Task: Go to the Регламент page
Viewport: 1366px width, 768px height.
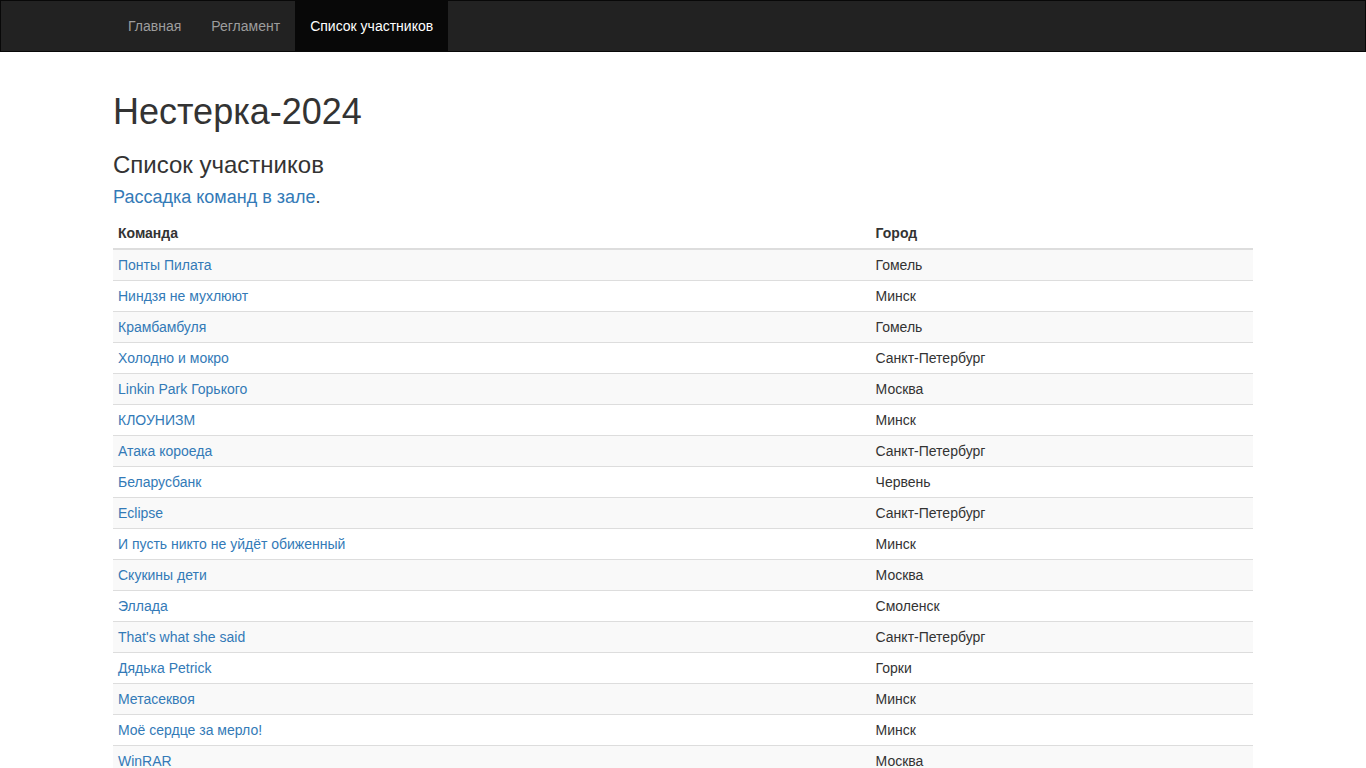Action: pyautogui.click(x=245, y=26)
